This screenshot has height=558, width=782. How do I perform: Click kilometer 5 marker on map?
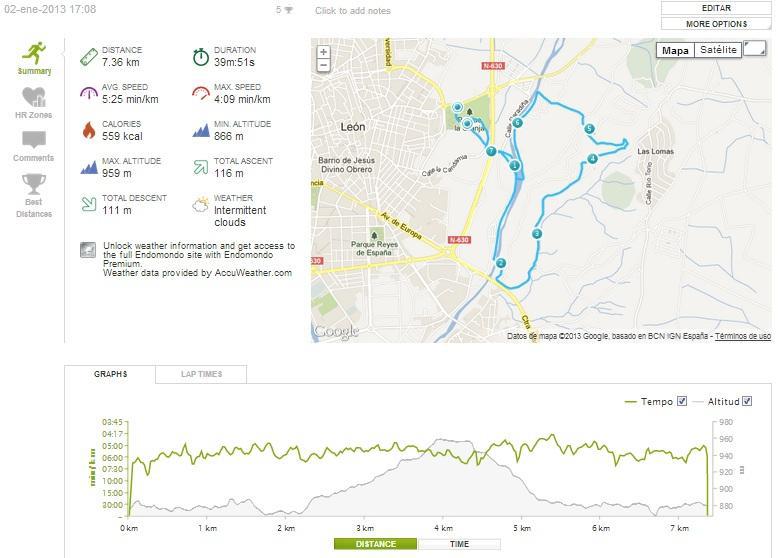[590, 129]
